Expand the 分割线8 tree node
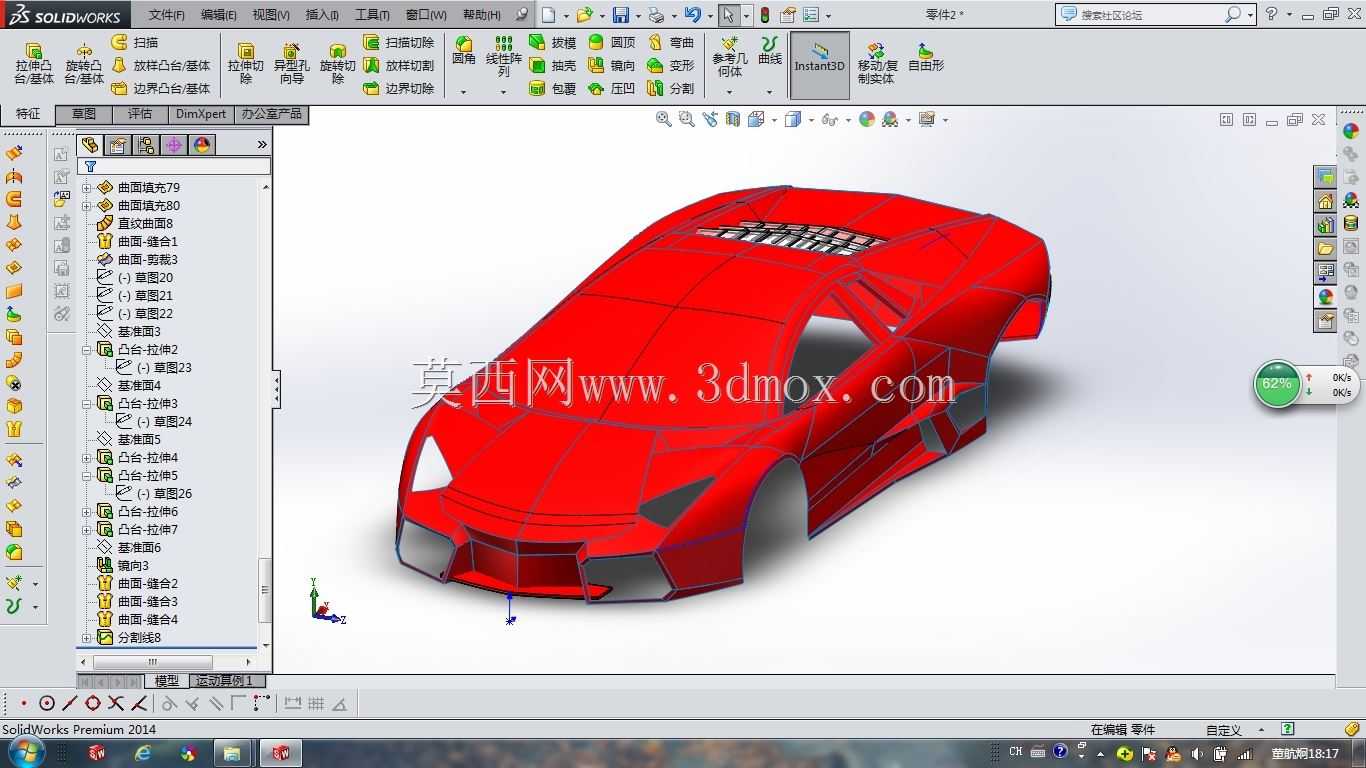 pyautogui.click(x=86, y=638)
